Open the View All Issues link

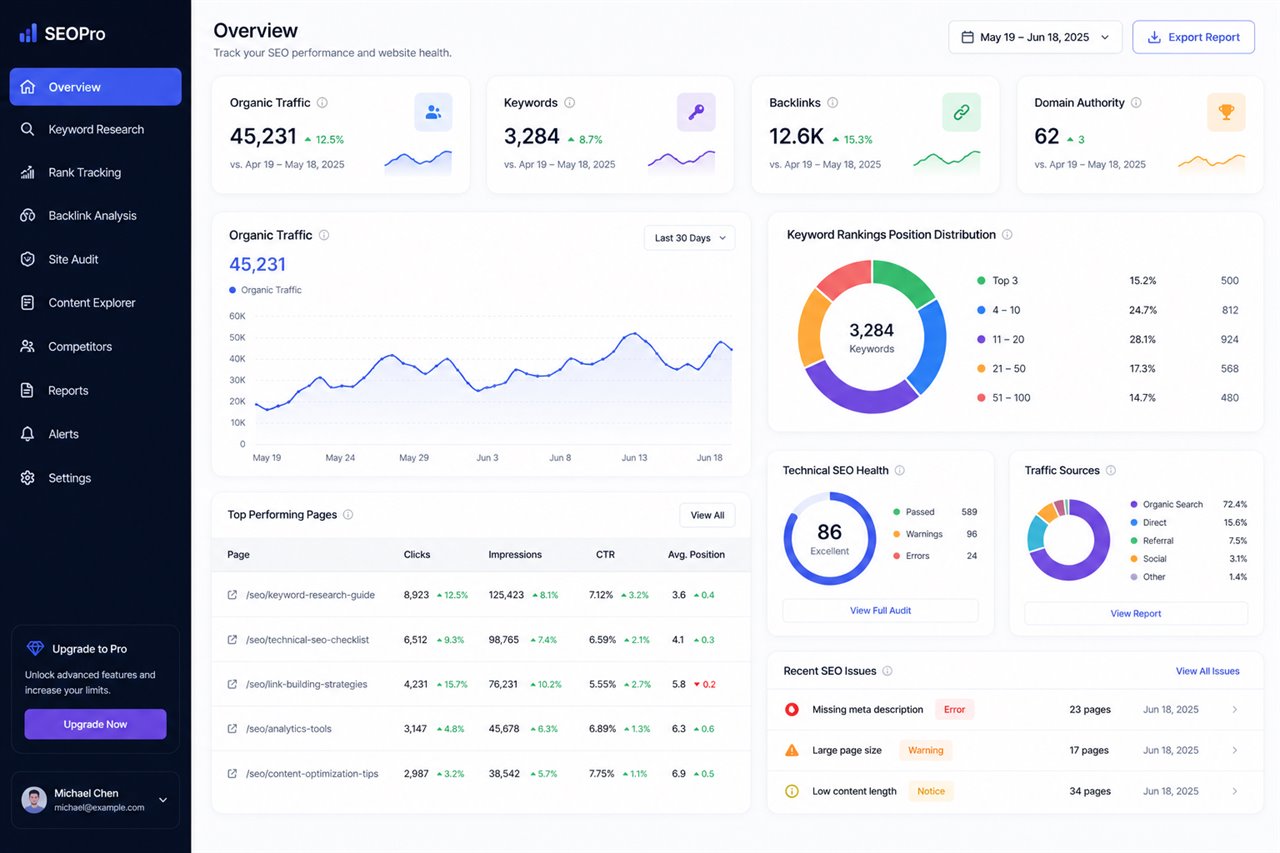click(1207, 671)
